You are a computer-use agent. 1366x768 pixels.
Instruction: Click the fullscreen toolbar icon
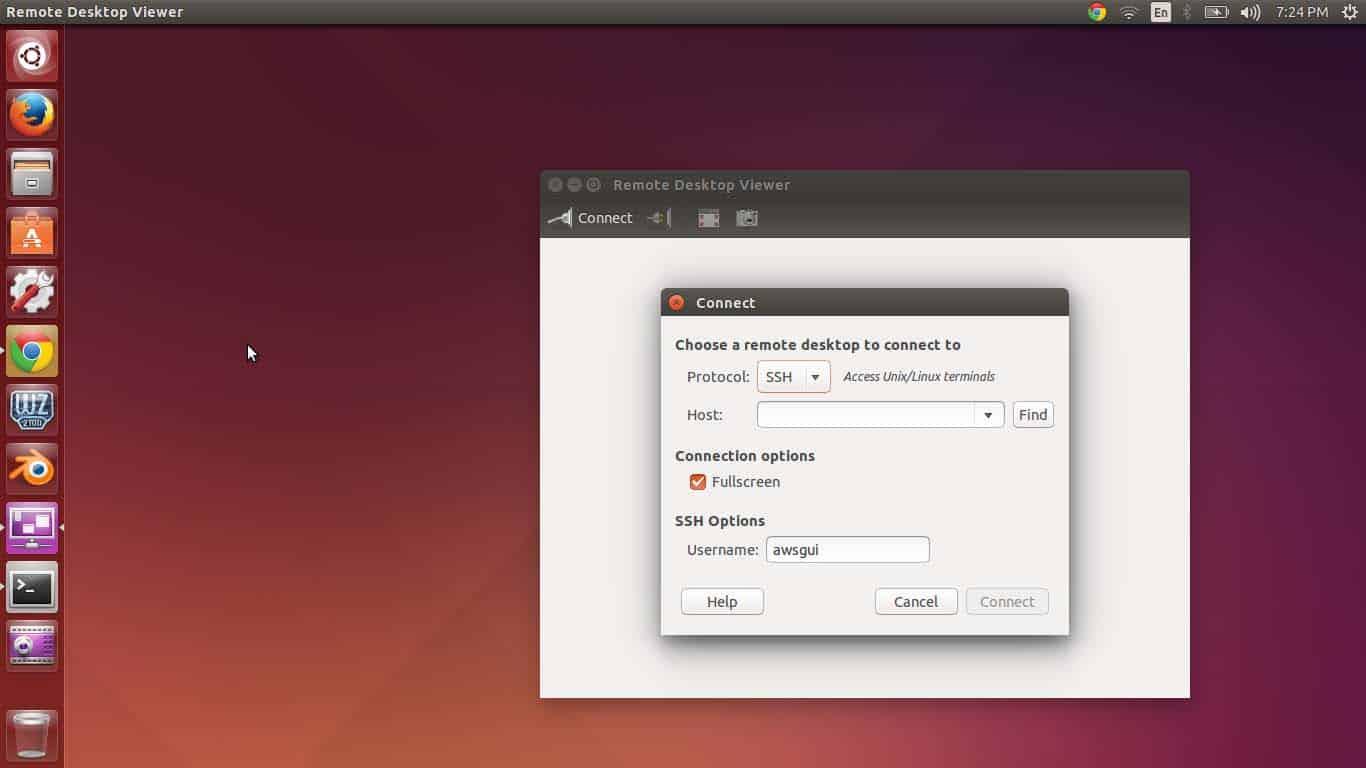[709, 218]
